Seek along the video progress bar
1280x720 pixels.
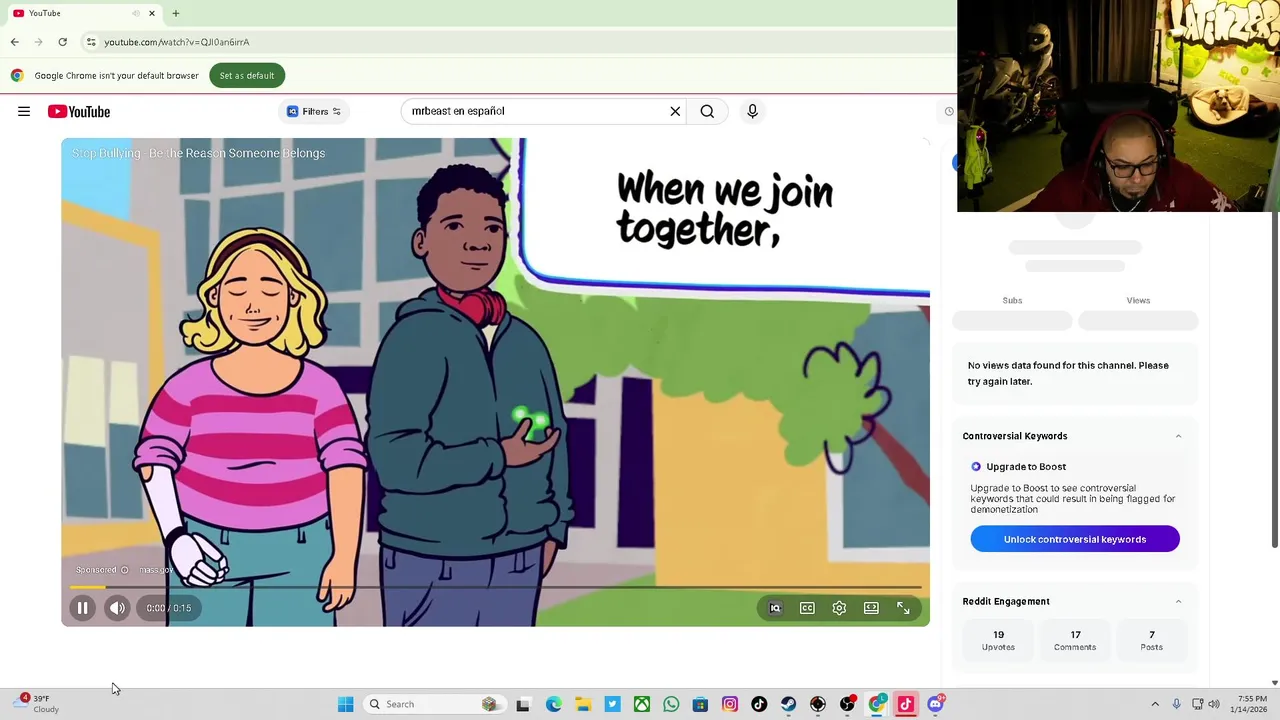click(495, 587)
